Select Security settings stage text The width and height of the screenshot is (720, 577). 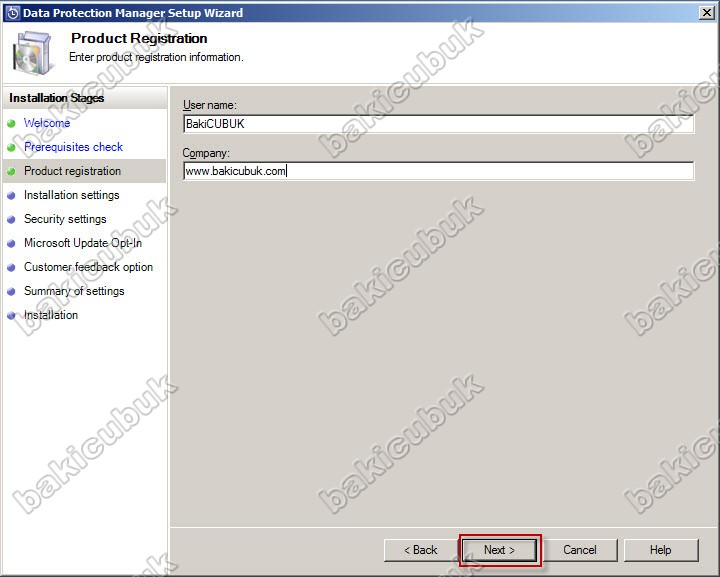tap(65, 219)
